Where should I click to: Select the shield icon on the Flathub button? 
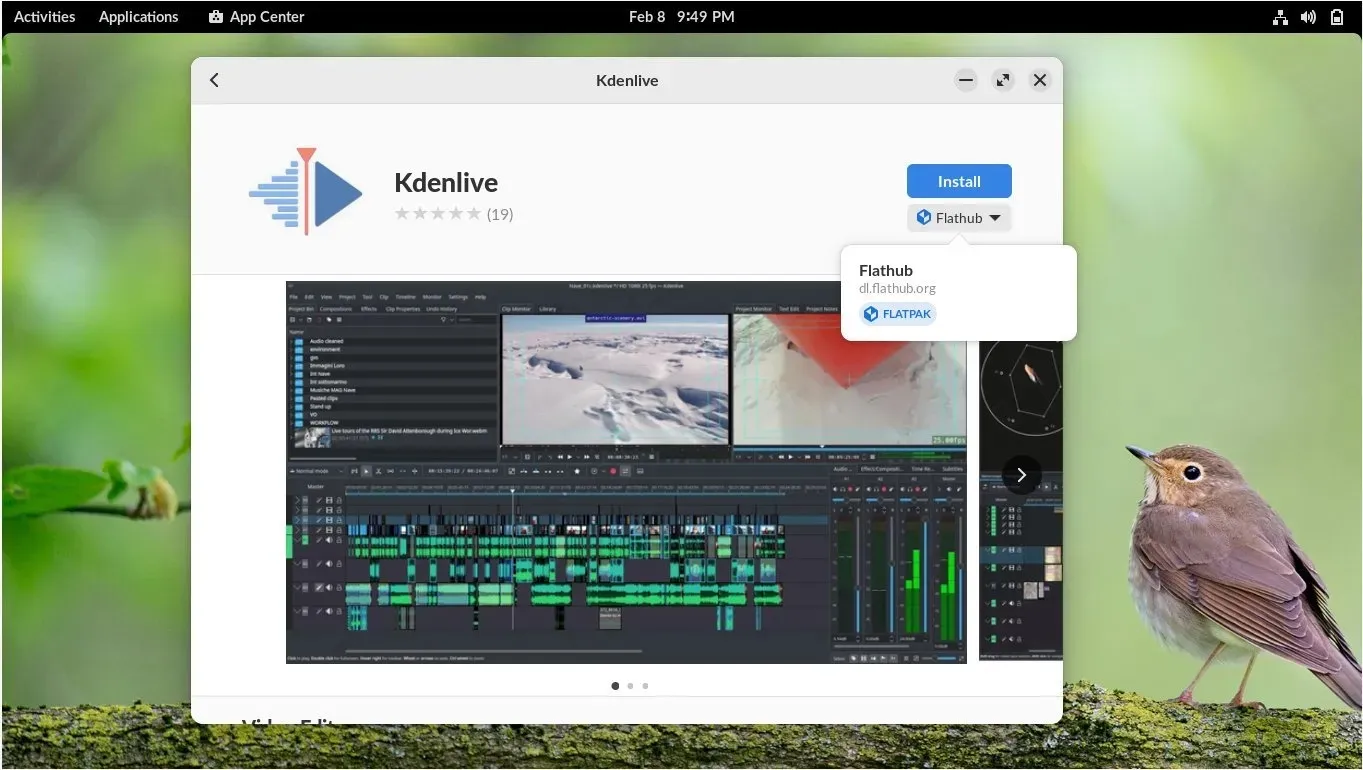922,217
